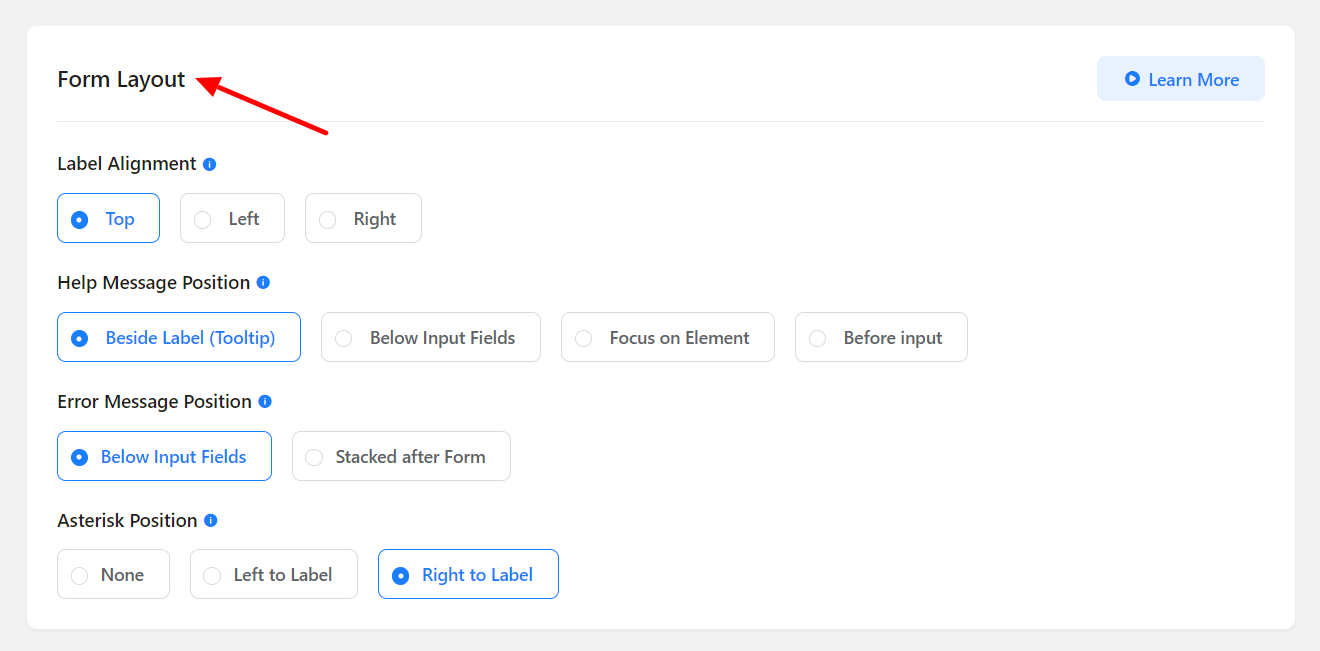Set error message Below Input Fields
Screen dimensions: 1320x651
(164, 457)
